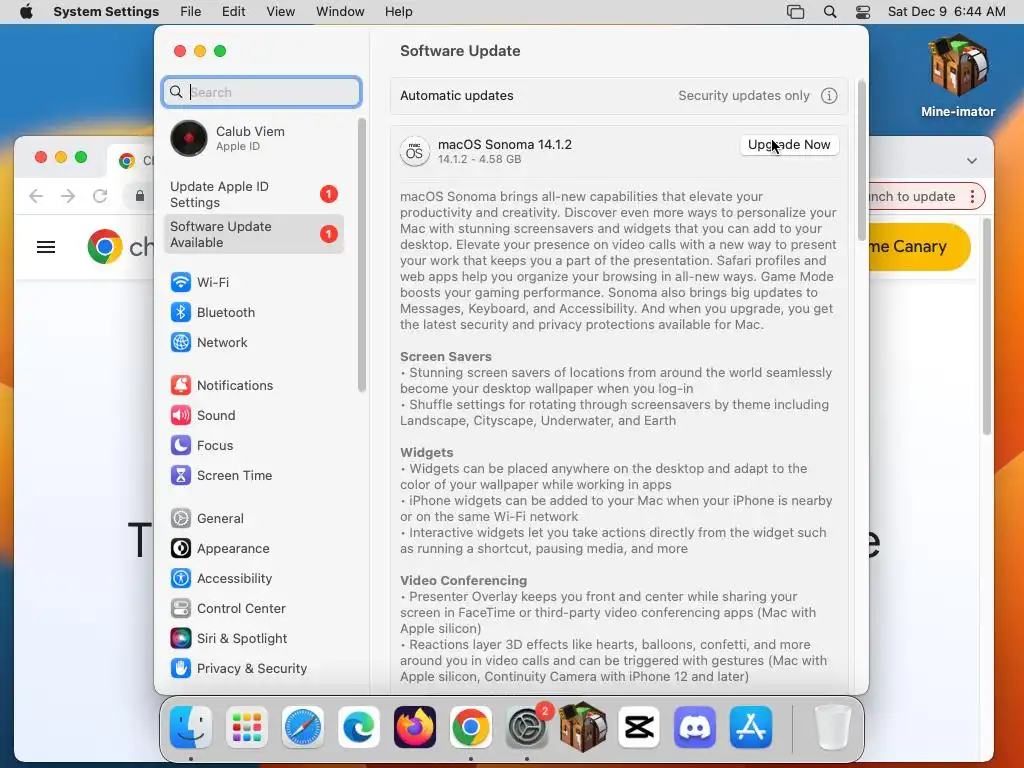This screenshot has width=1024, height=768.
Task: Click Chrome site lock icon
Action: [x=140, y=196]
